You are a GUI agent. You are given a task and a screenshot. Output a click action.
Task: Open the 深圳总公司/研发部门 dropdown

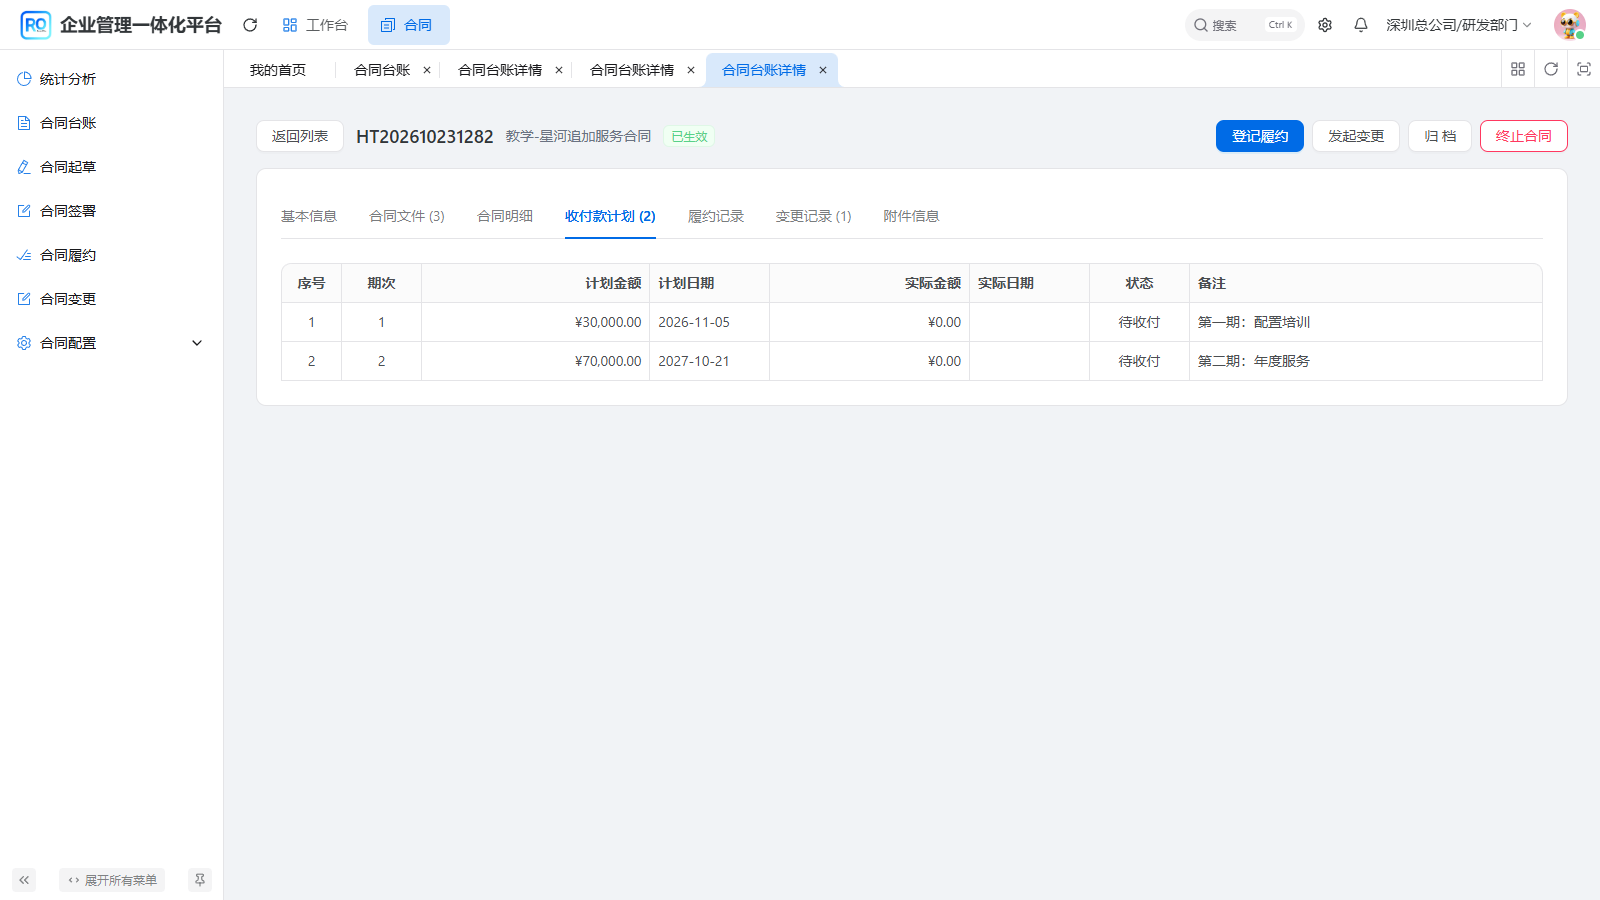1458,25
